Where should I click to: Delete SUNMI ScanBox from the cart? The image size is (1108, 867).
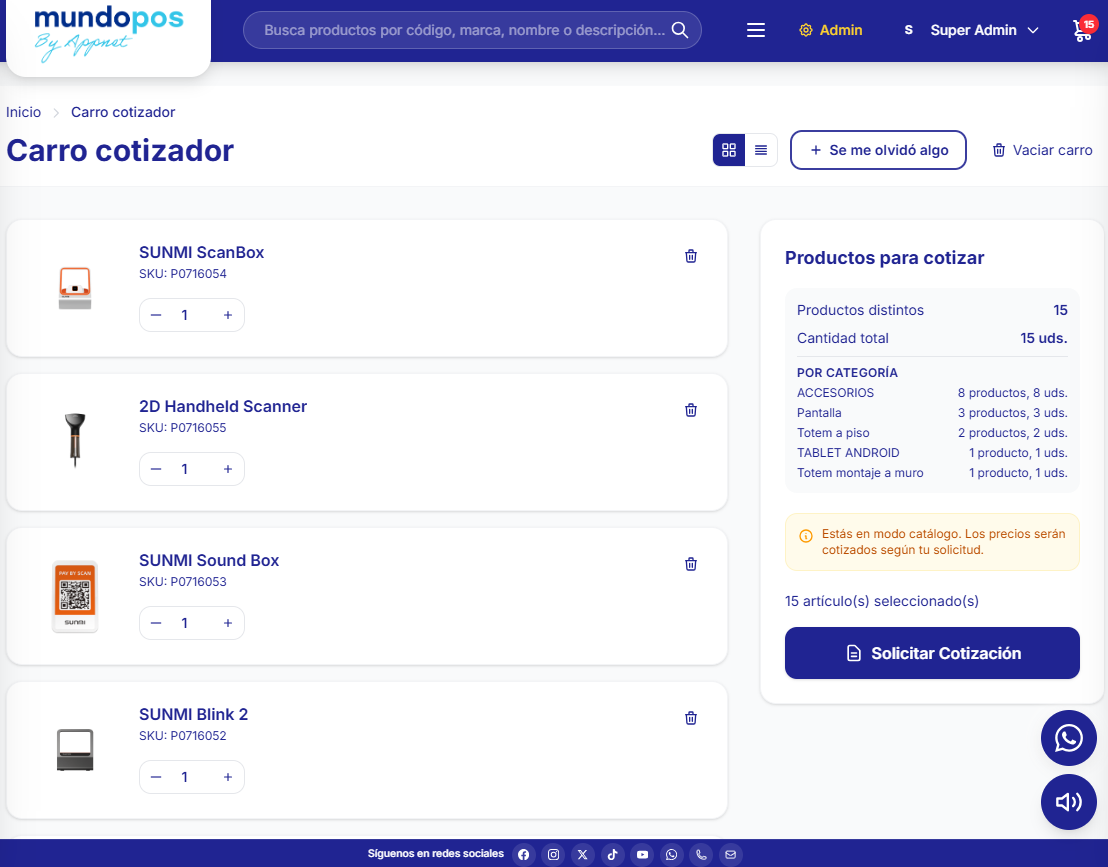coord(691,256)
